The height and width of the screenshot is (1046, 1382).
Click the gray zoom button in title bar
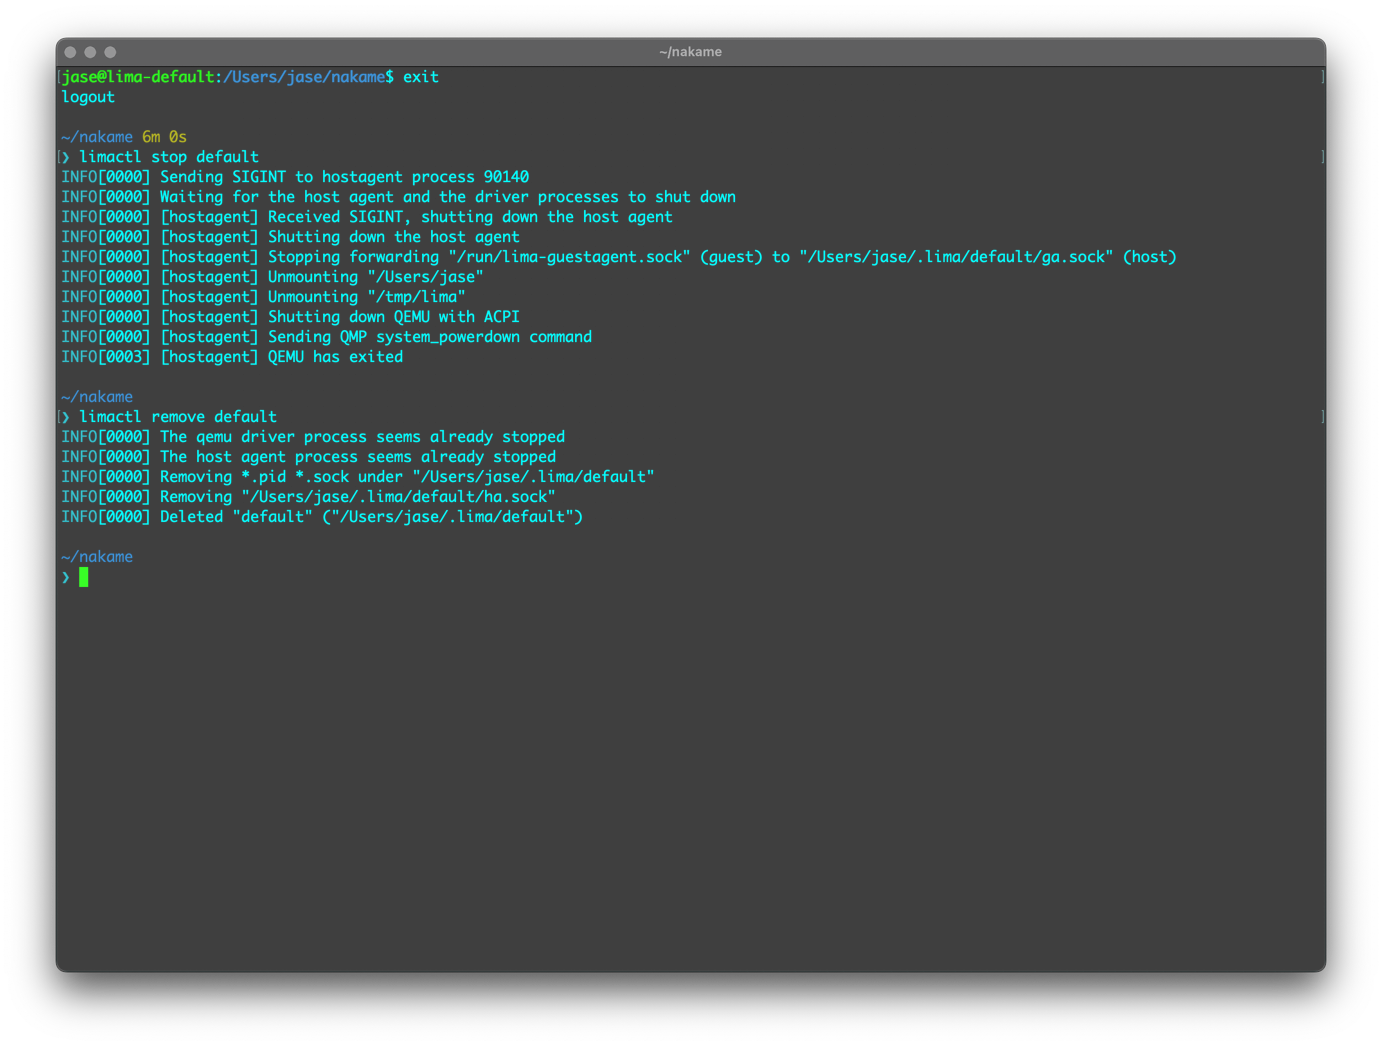(x=110, y=52)
